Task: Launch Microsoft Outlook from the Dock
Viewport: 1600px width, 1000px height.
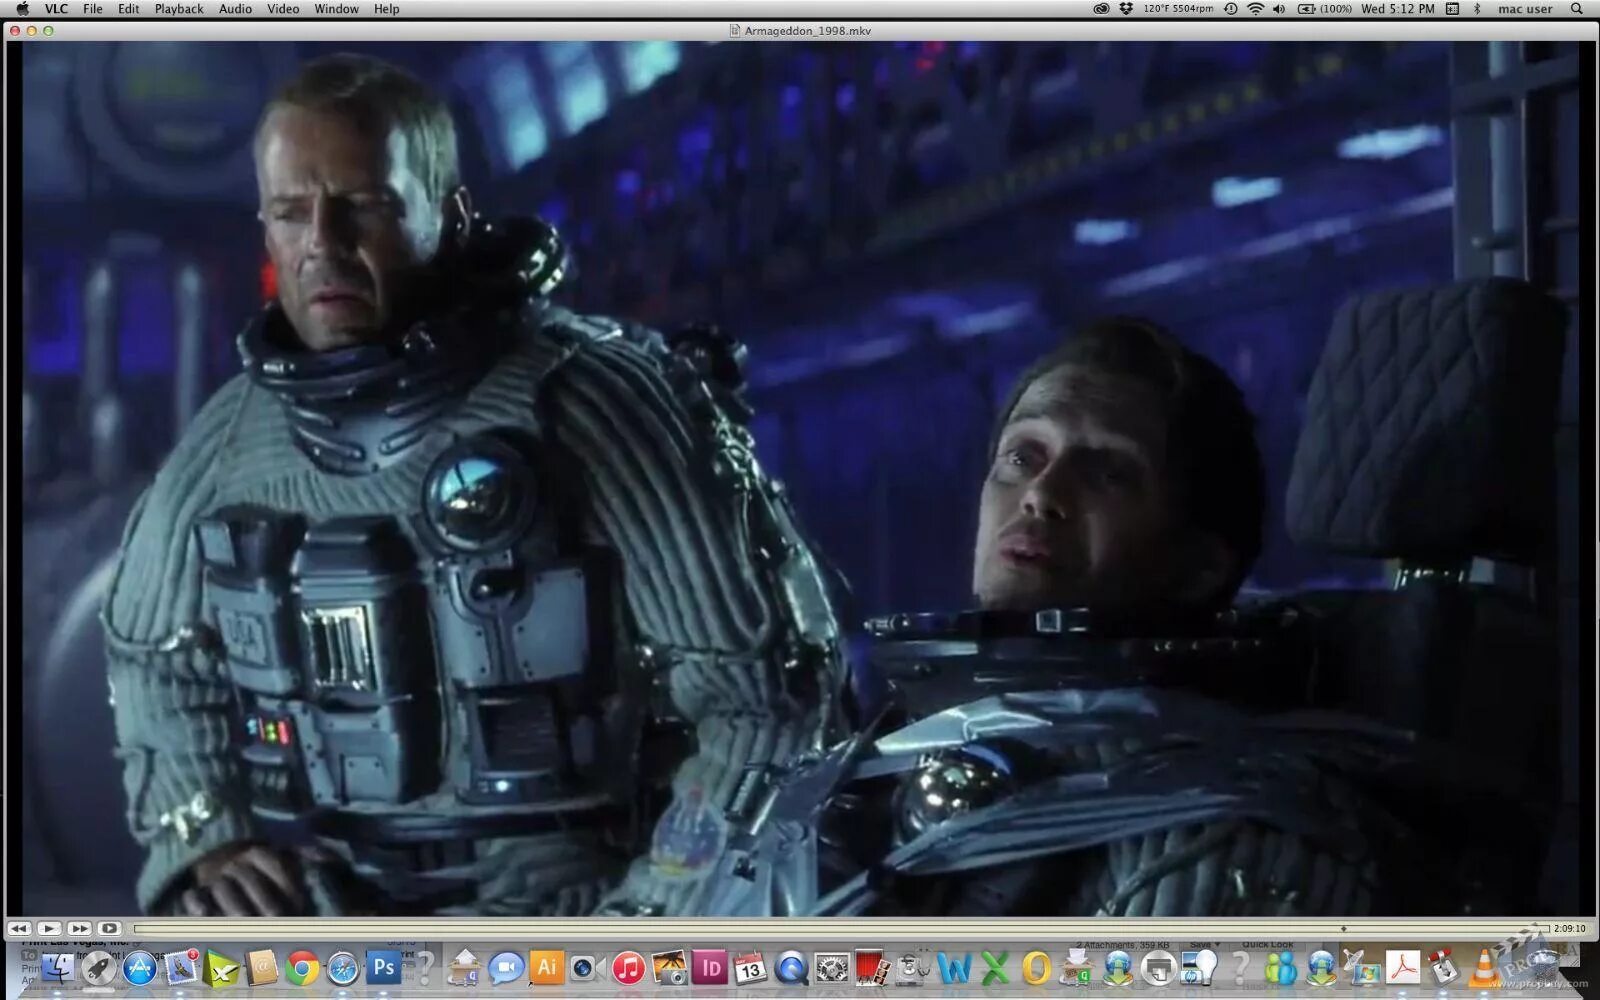Action: 1036,968
